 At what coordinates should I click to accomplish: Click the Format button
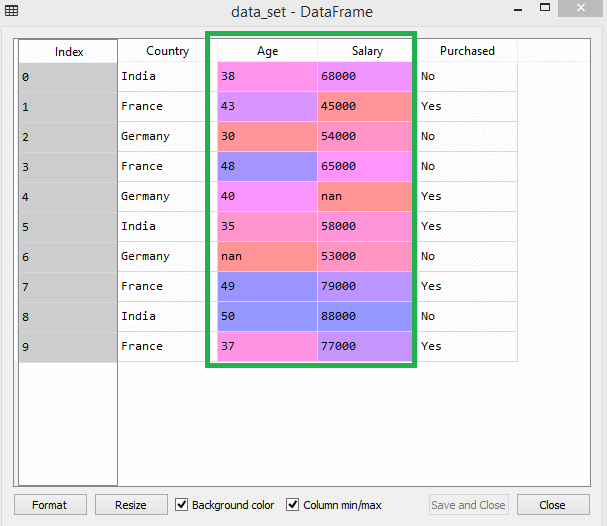49,505
